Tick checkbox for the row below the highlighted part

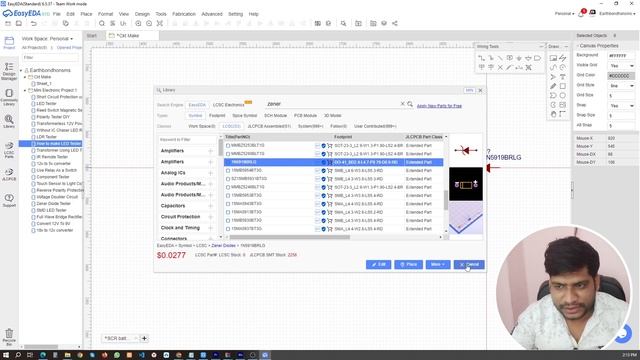(x=228, y=171)
